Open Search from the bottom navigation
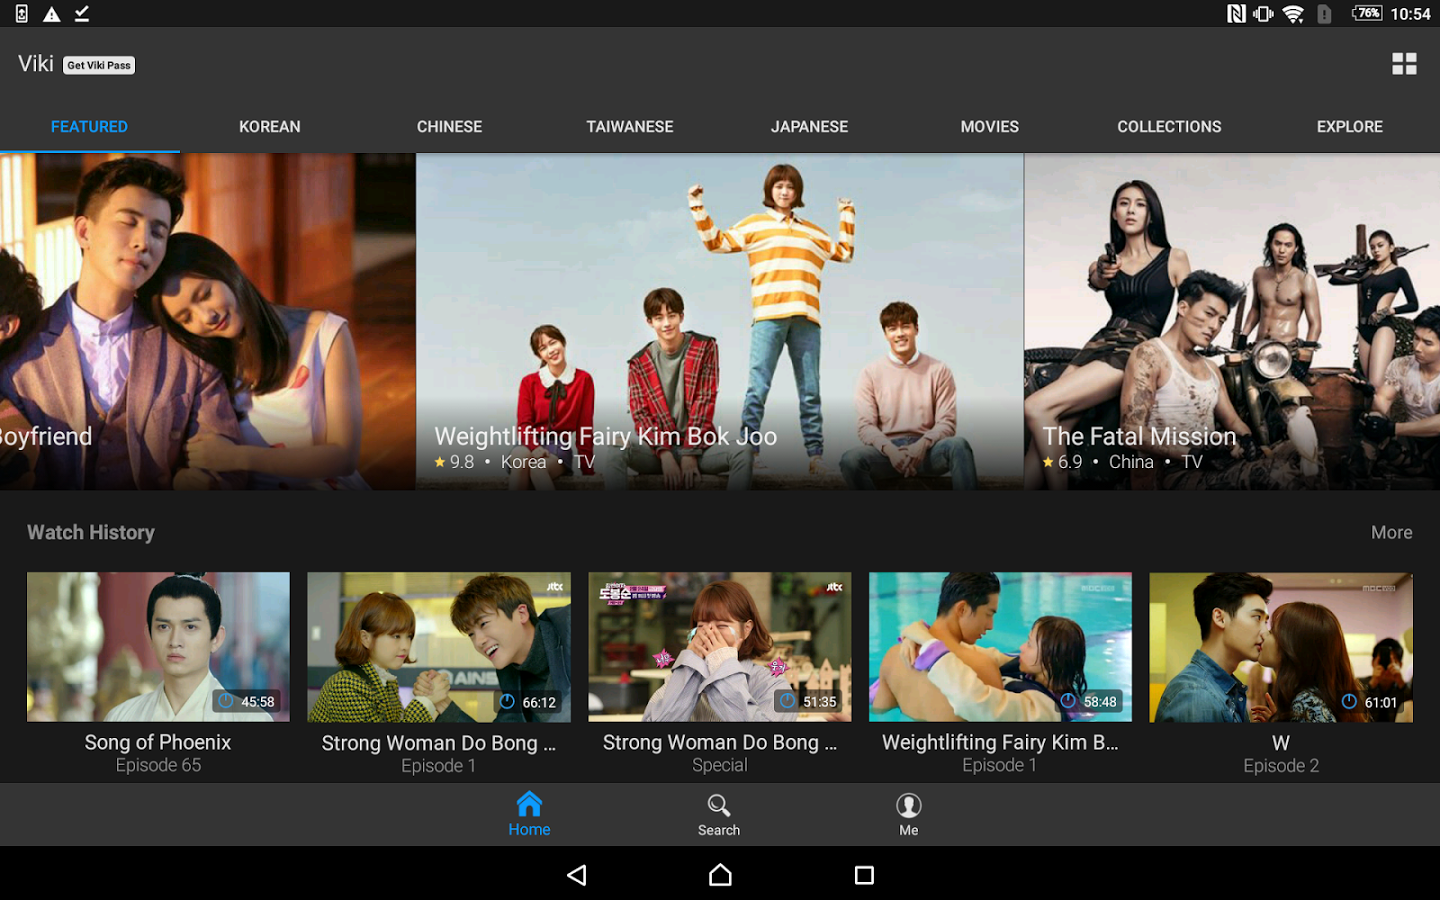The width and height of the screenshot is (1440, 900). pyautogui.click(x=719, y=814)
